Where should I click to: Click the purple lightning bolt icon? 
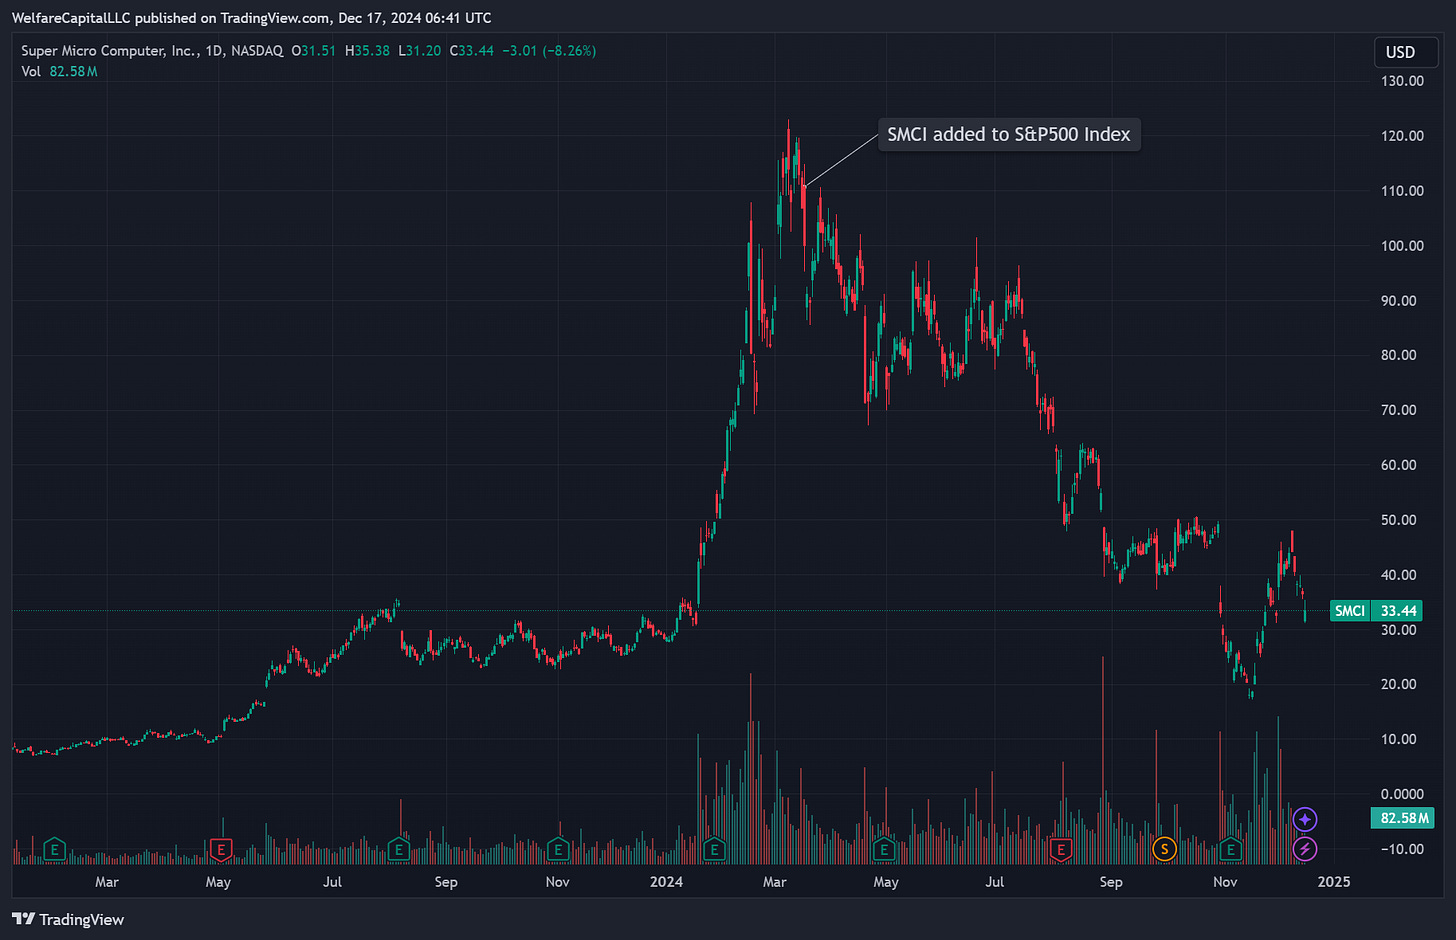tap(1305, 850)
